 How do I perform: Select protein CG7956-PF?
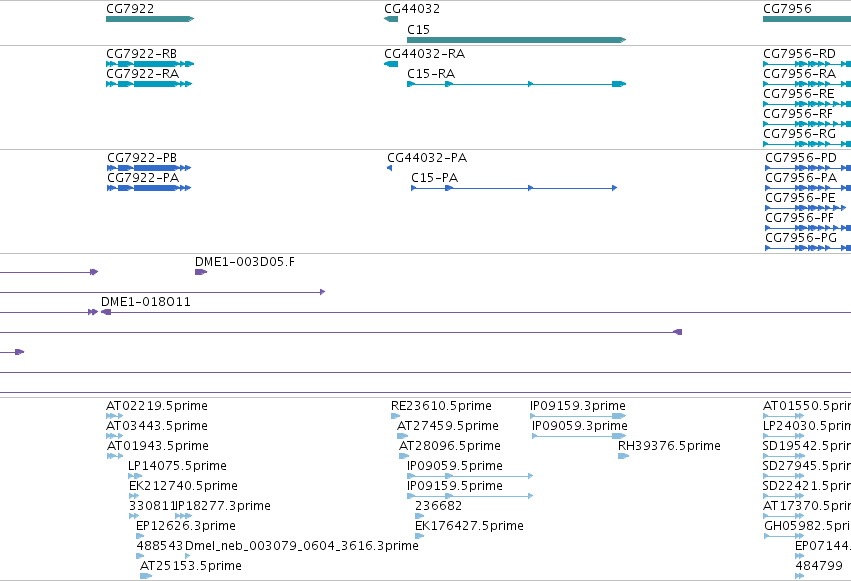point(799,218)
